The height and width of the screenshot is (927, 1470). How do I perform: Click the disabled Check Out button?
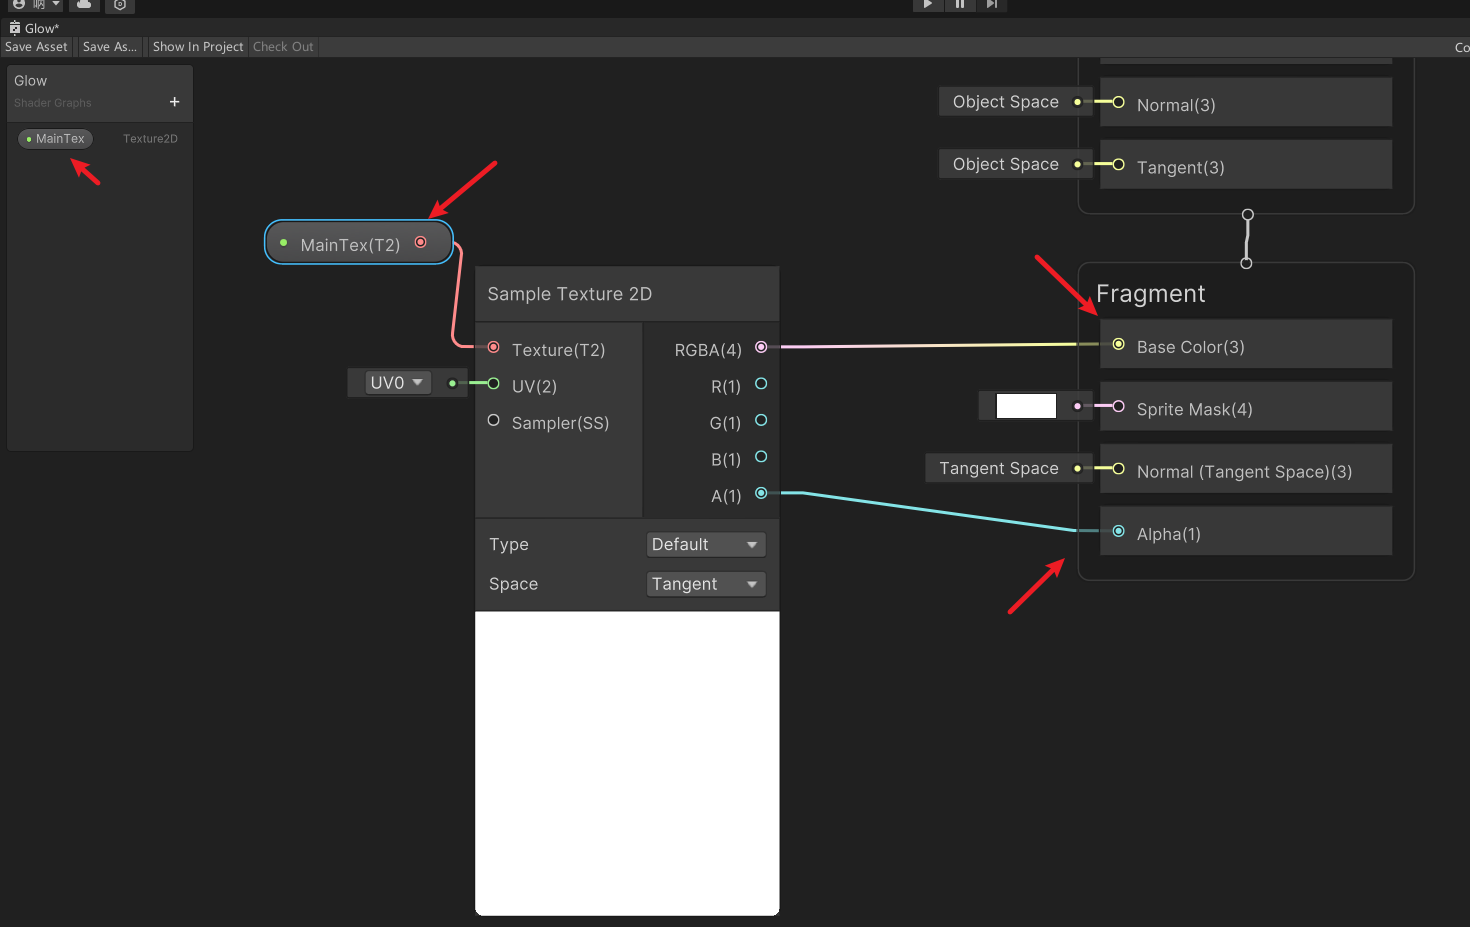(x=283, y=47)
